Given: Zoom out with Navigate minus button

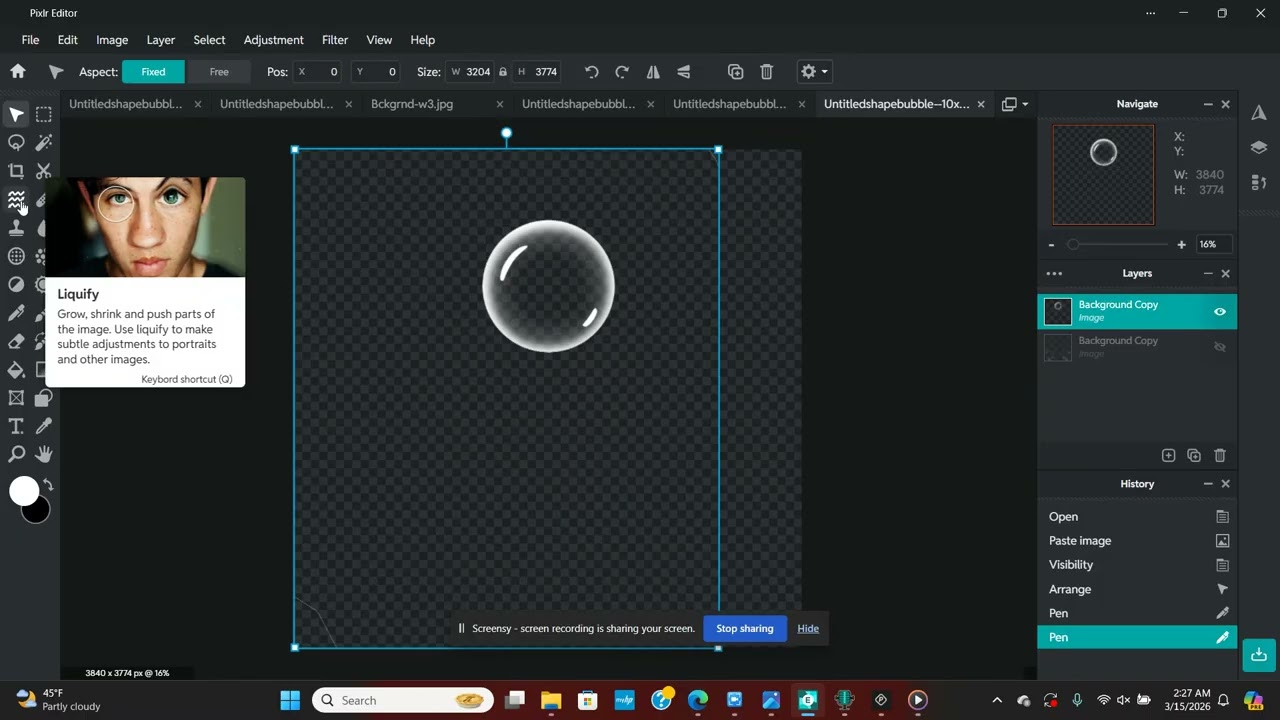Looking at the screenshot, I should pyautogui.click(x=1051, y=245).
